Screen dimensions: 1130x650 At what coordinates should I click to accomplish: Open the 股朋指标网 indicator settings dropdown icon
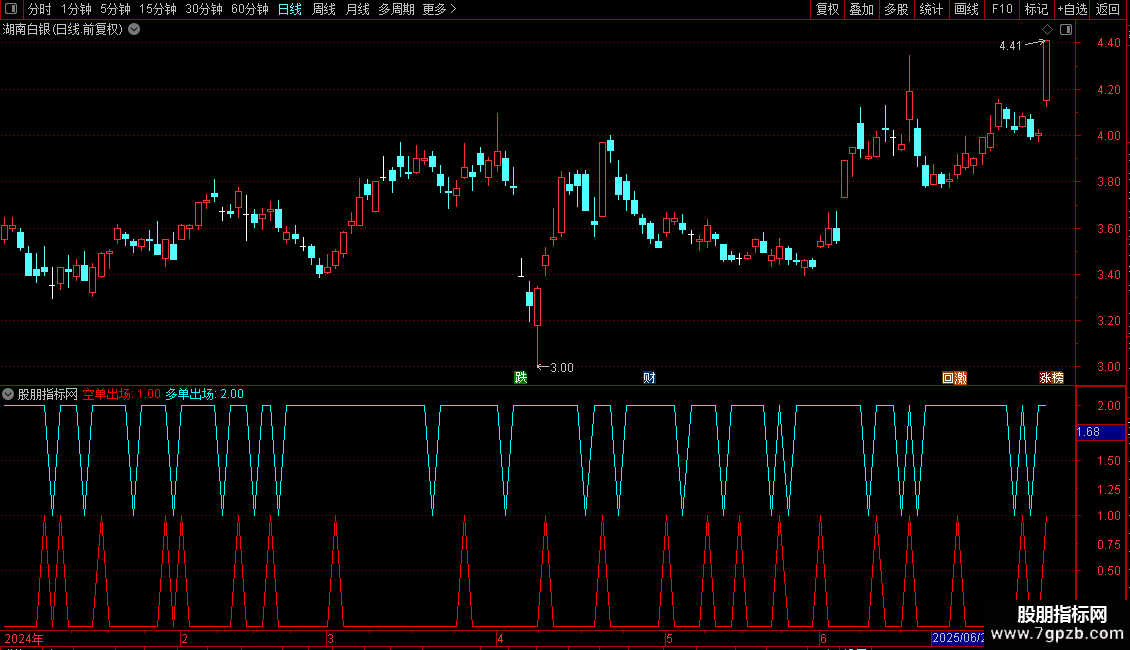coord(8,394)
